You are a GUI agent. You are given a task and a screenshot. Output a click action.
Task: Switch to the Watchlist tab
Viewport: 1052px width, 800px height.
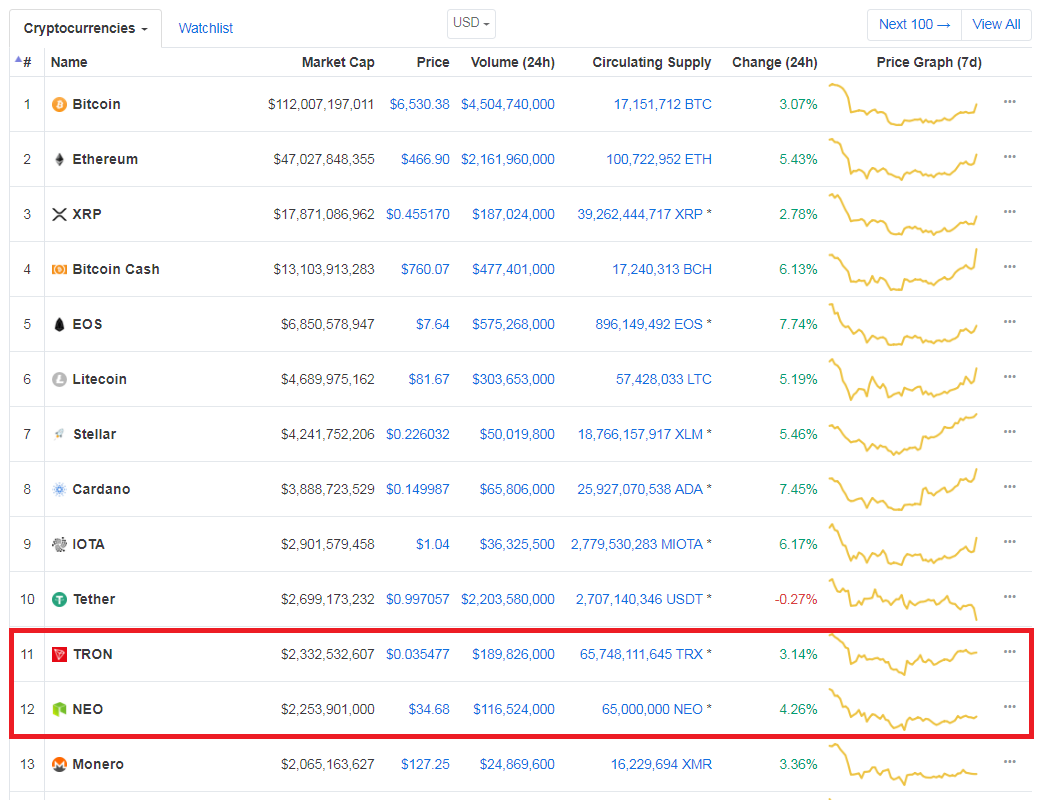205,28
